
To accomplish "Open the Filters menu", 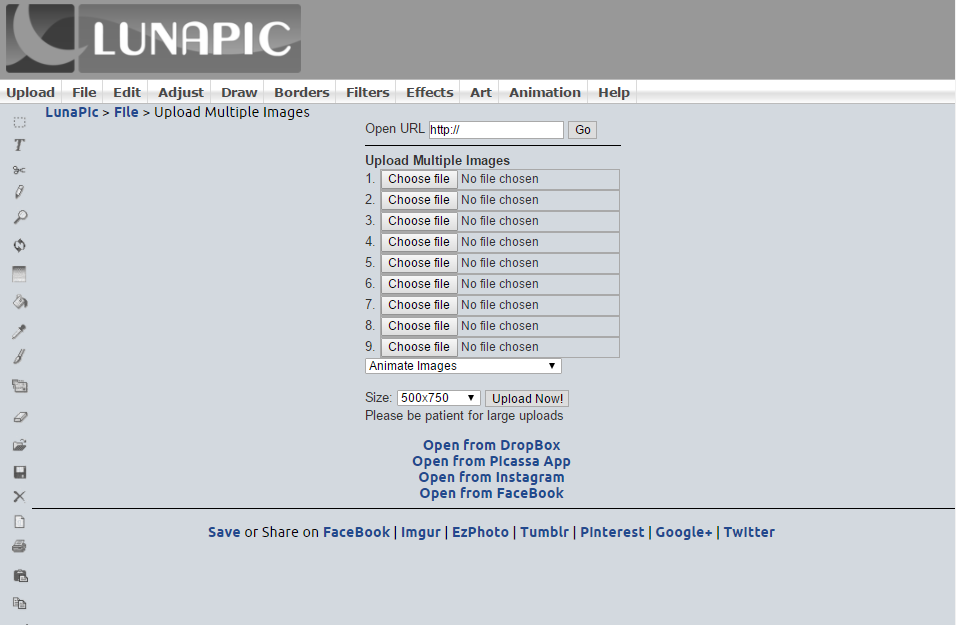I will click(367, 92).
